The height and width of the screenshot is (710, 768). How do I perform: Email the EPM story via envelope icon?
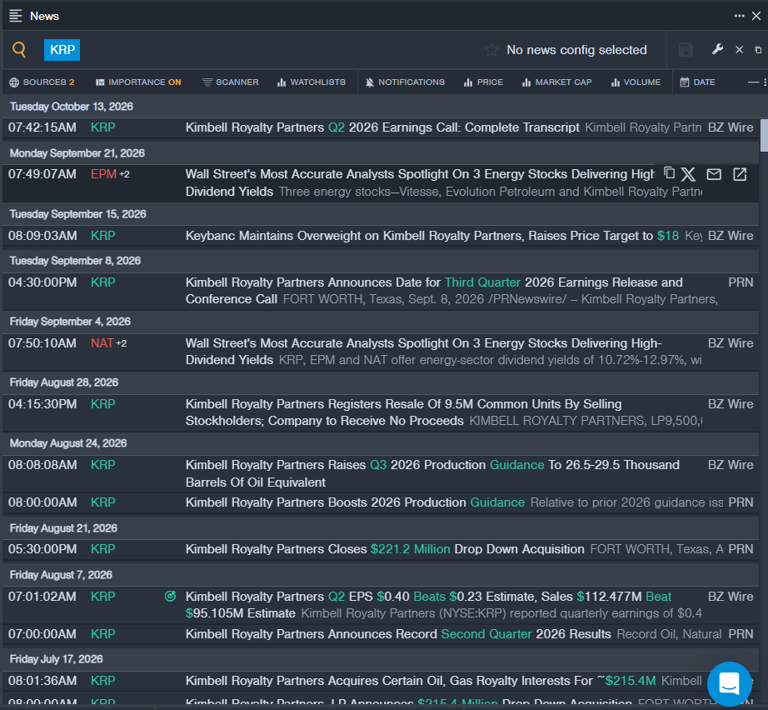(x=714, y=174)
